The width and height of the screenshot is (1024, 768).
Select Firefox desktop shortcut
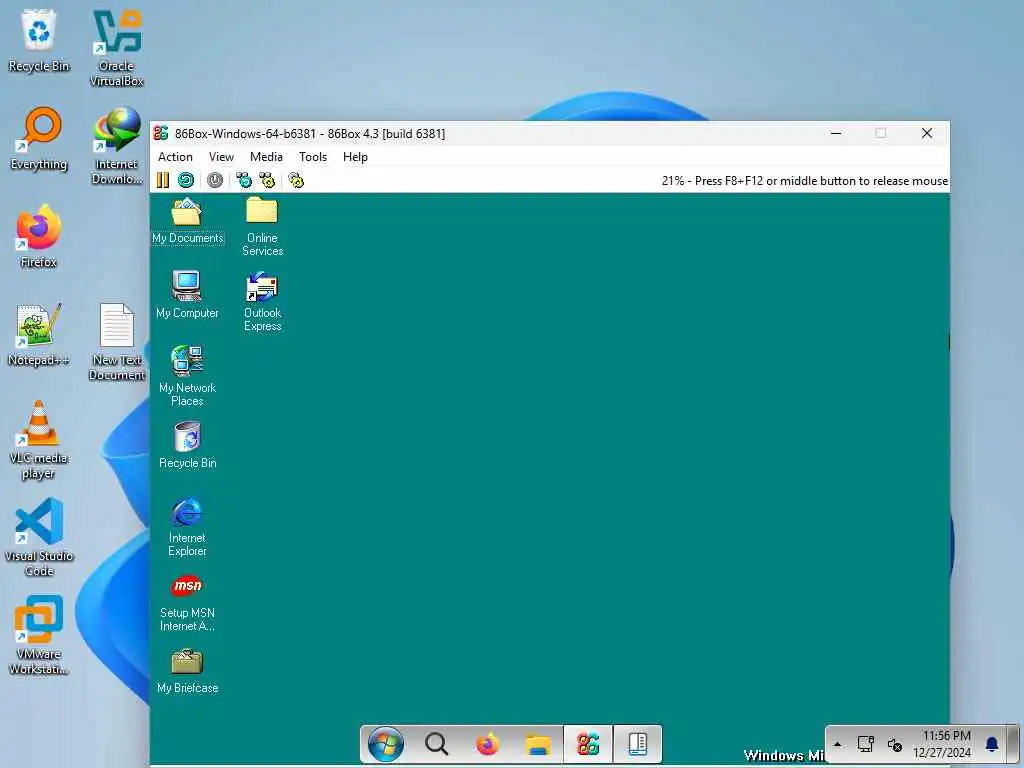tap(39, 237)
